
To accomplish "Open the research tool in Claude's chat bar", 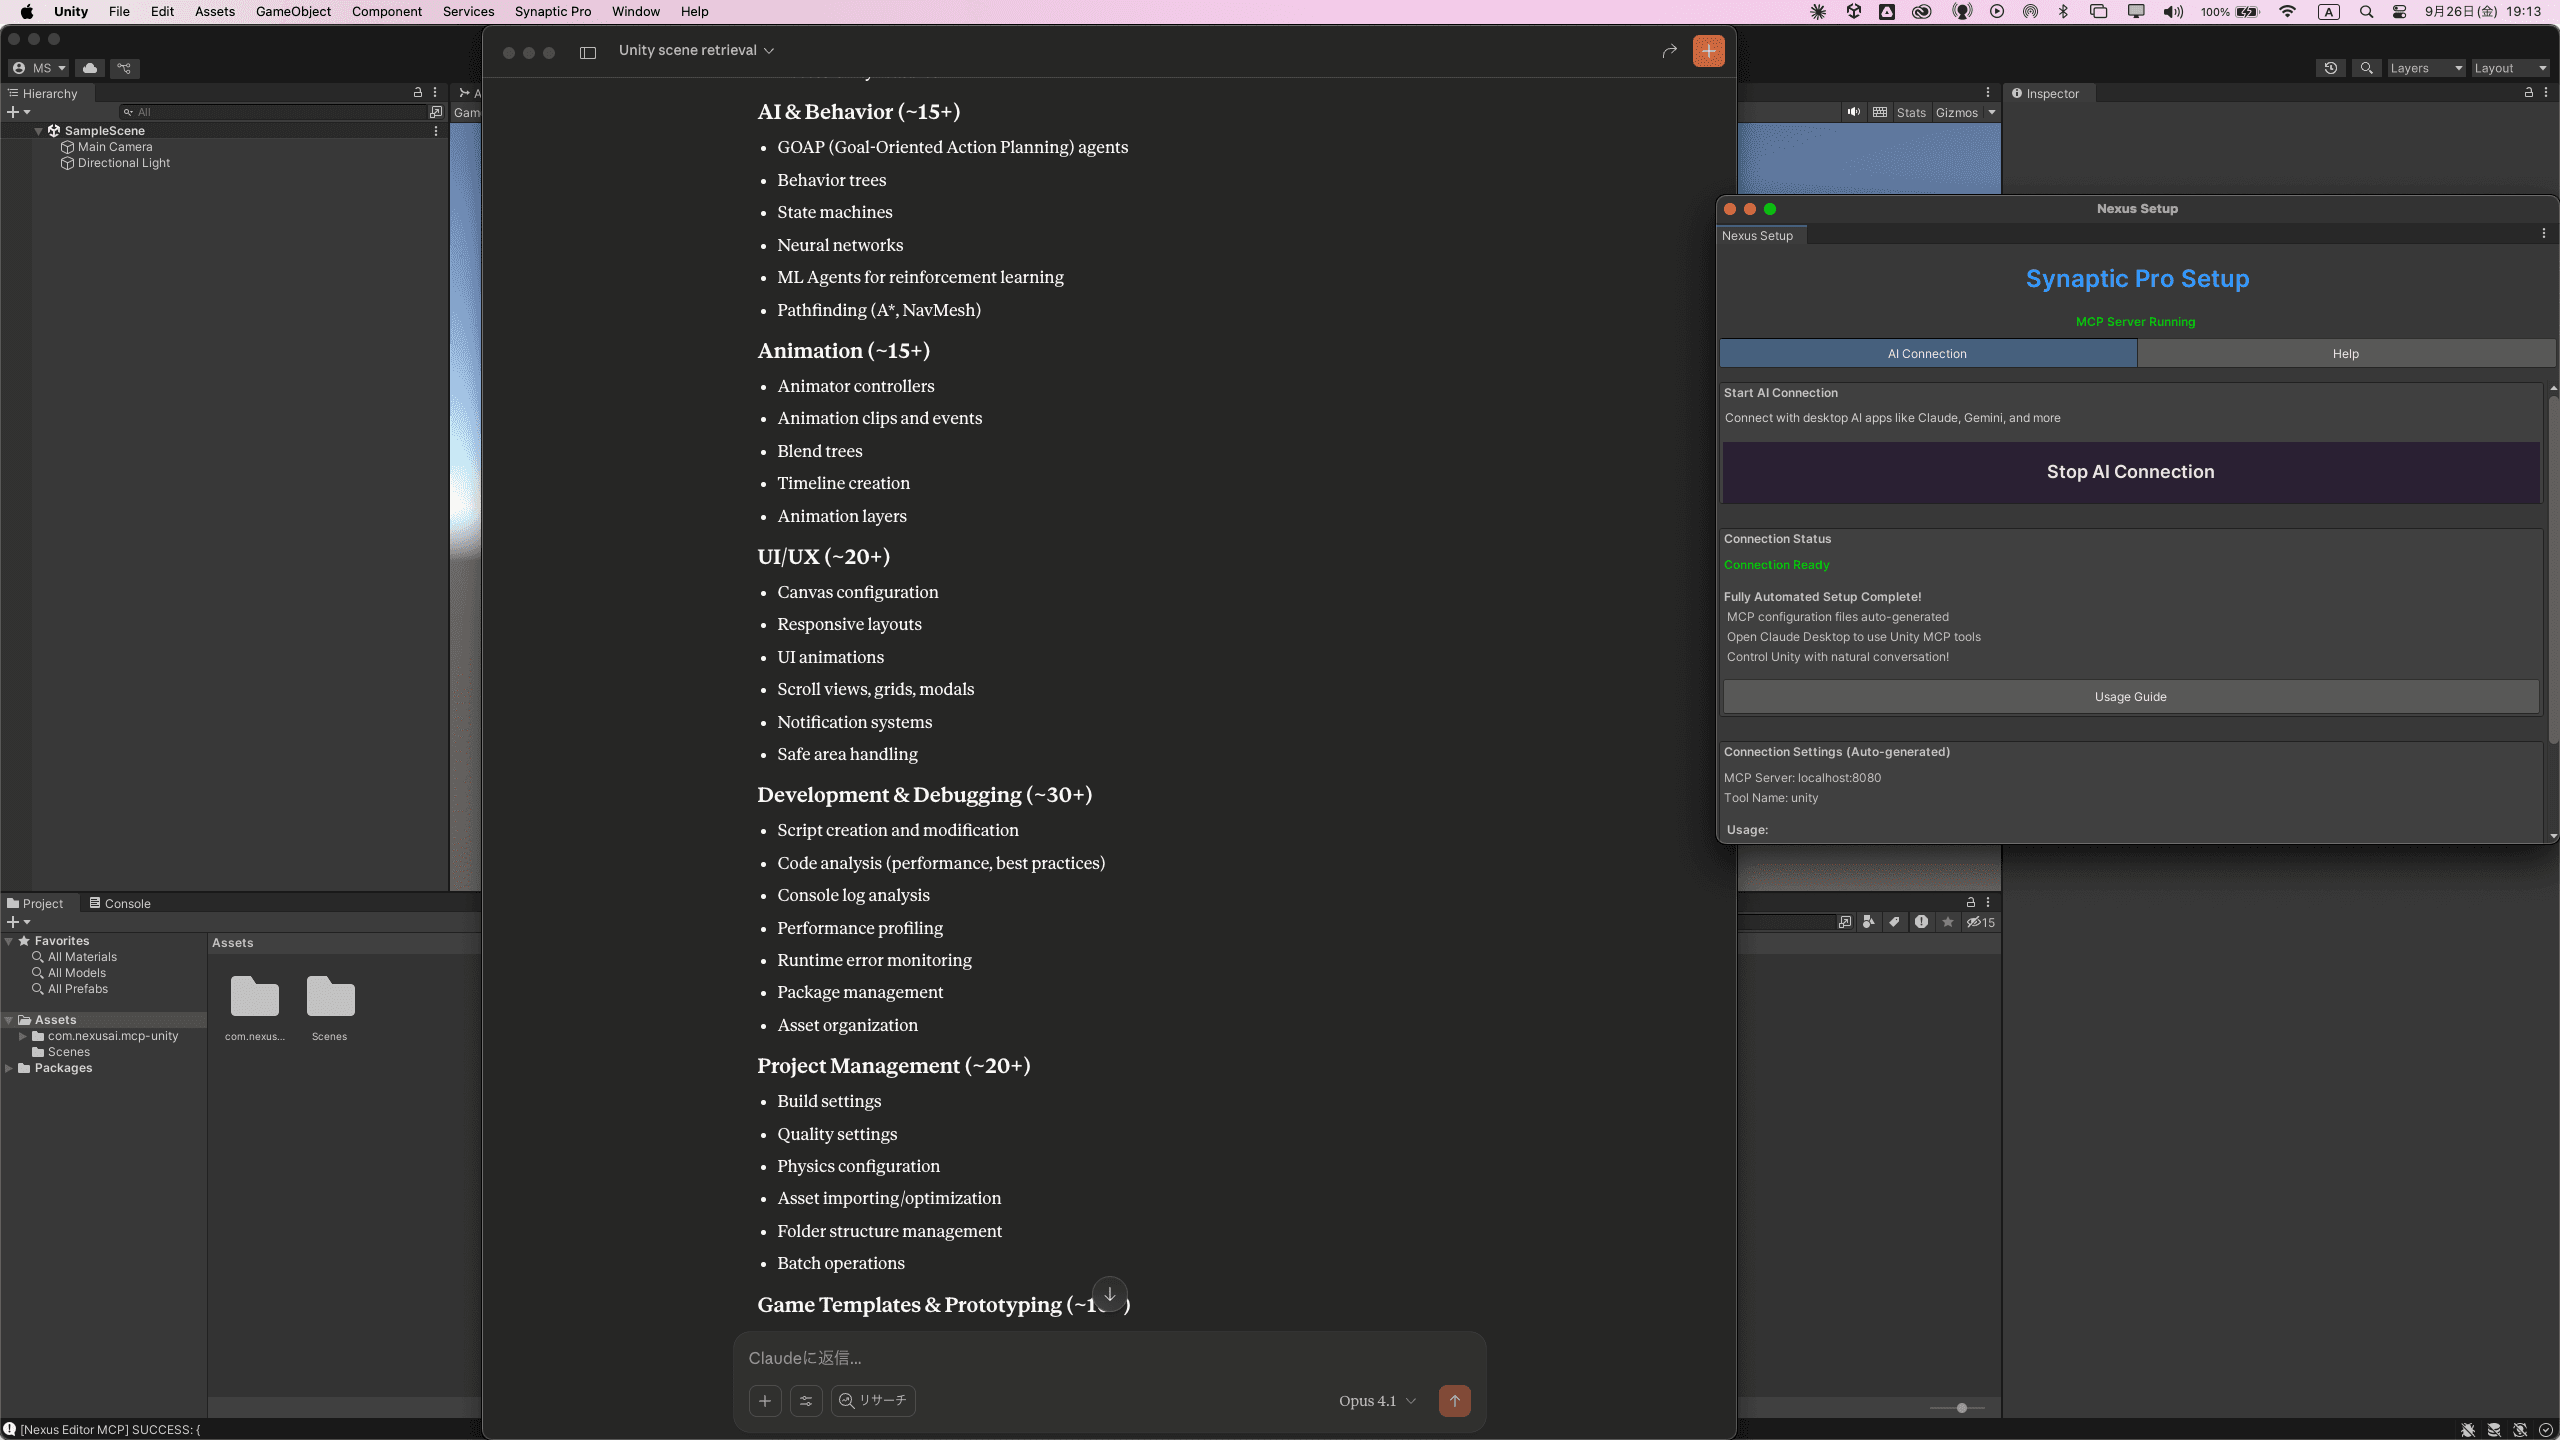I will [x=872, y=1400].
